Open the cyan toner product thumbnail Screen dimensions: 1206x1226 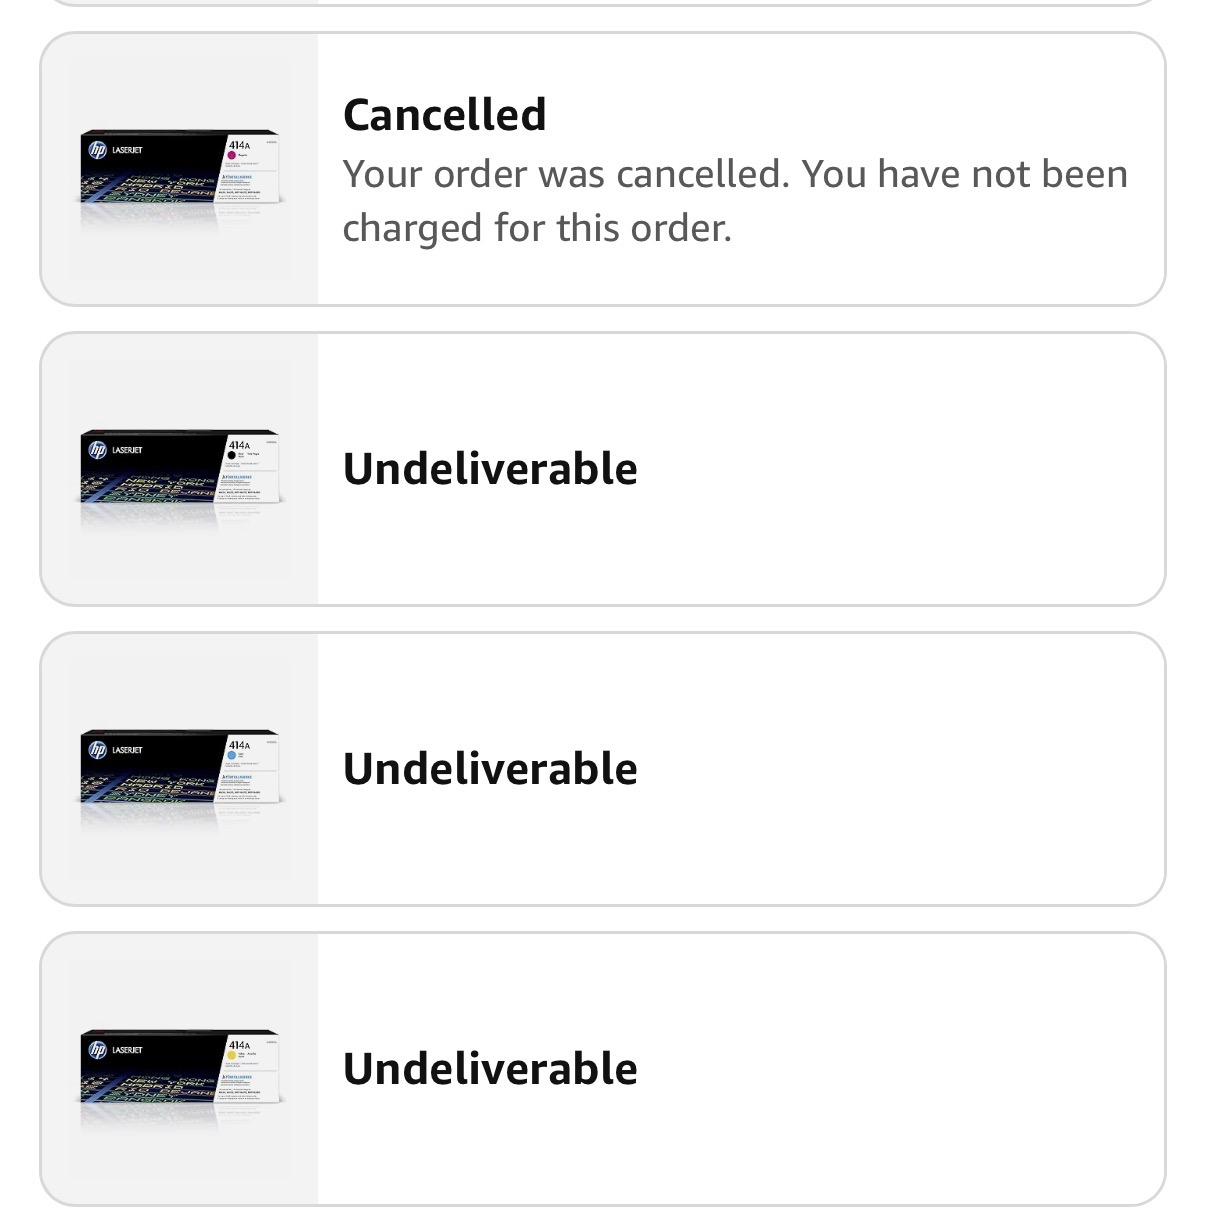180,769
